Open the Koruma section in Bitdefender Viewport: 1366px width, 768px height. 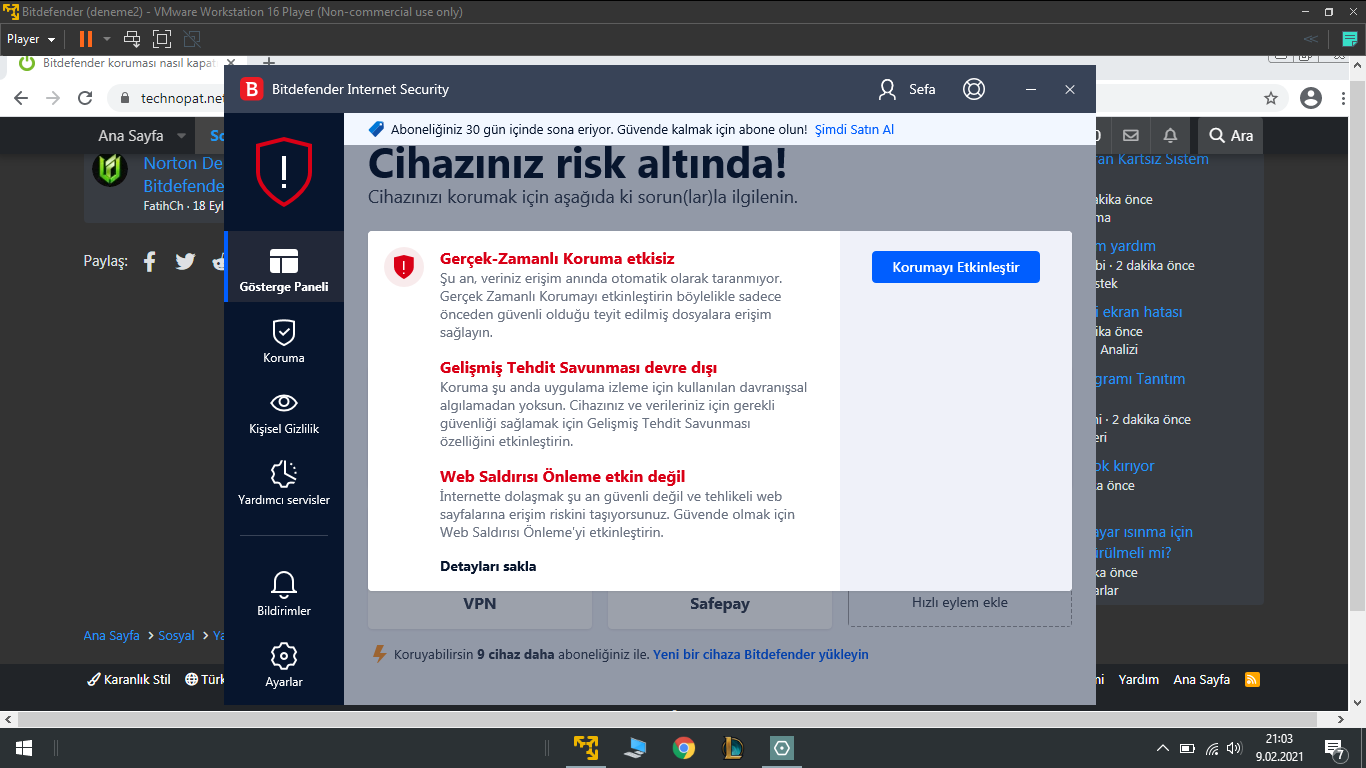[x=284, y=342]
